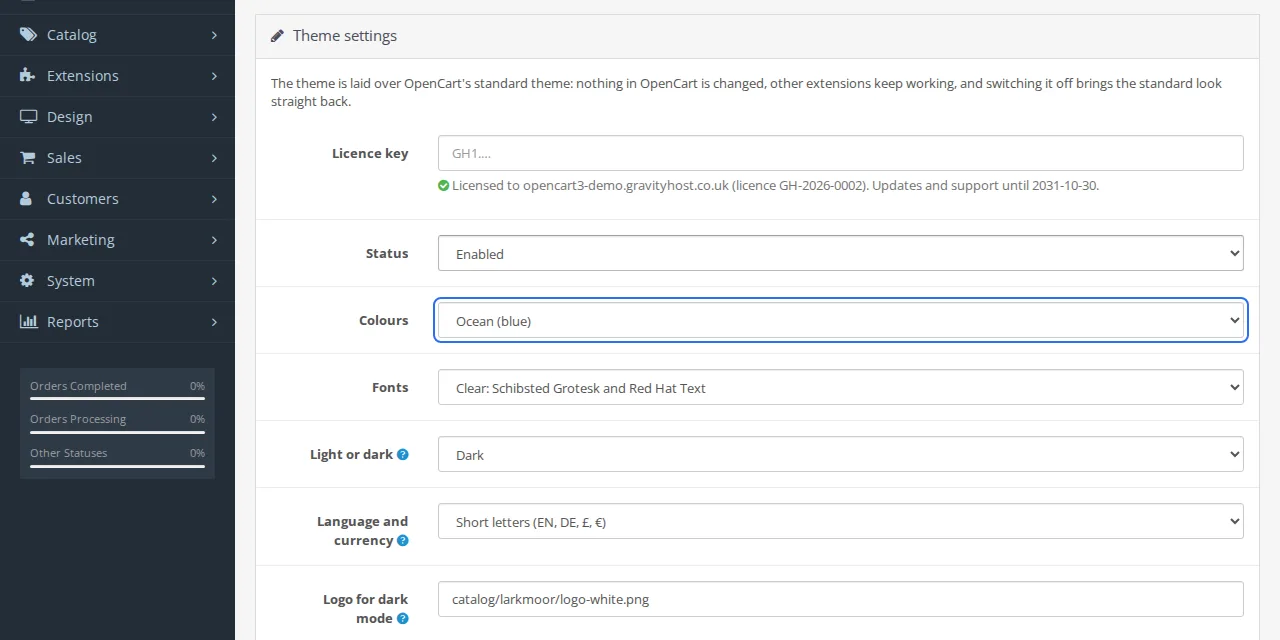Open the Design sidebar menu
Viewport: 1280px width, 640px height.
(117, 117)
